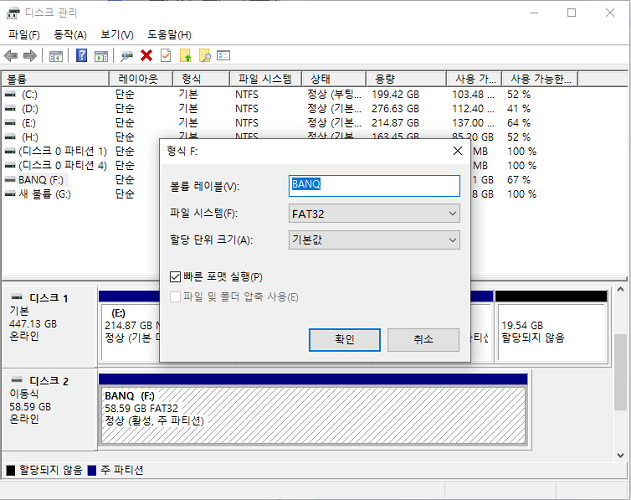Toggle the 빠른 포맷 실행 checkbox
Image resolution: width=631 pixels, height=500 pixels.
click(x=175, y=277)
